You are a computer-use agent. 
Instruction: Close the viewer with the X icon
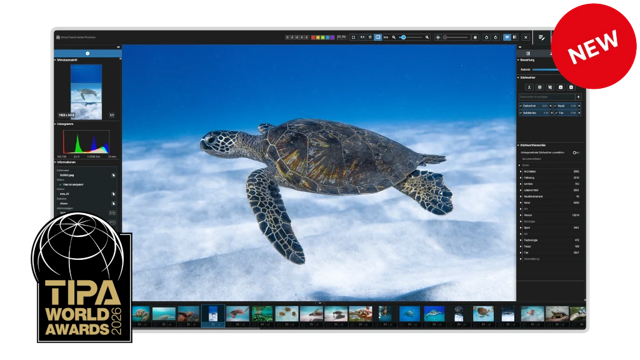coord(526,38)
